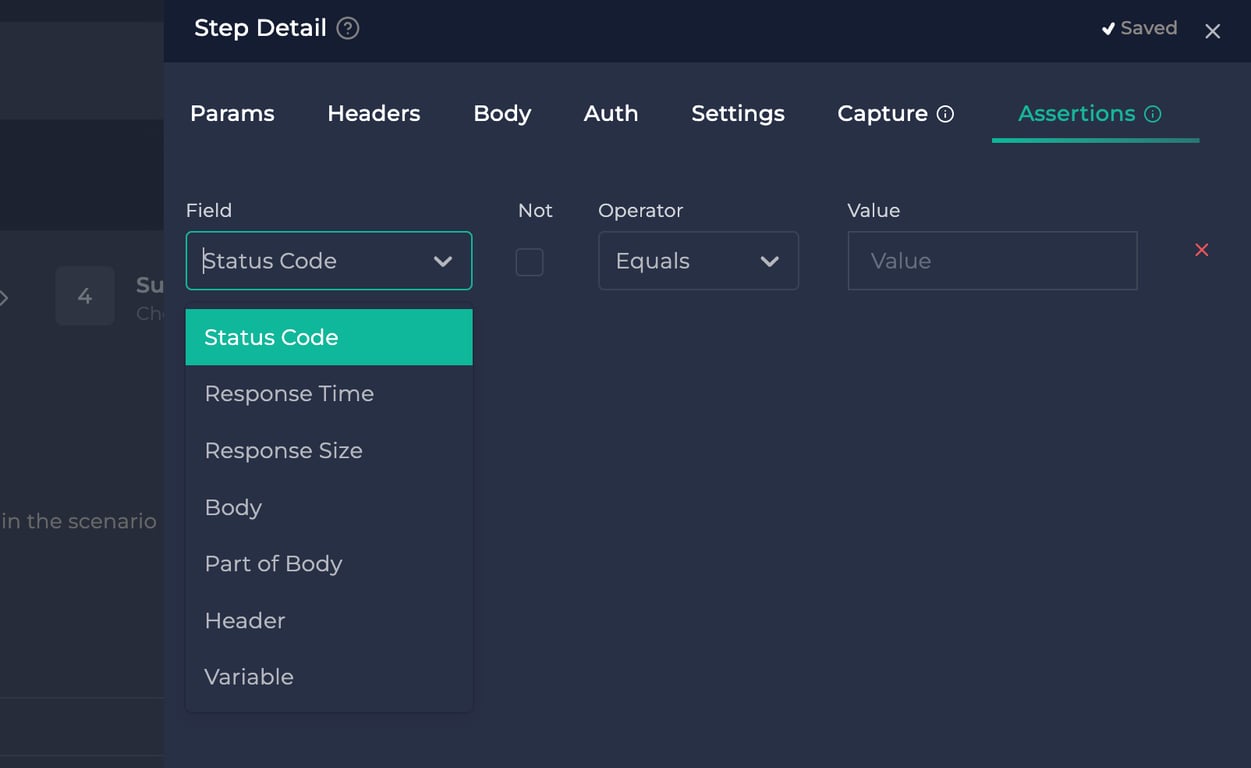The height and width of the screenshot is (768, 1251).
Task: Switch to the Settings tab
Action: pyautogui.click(x=737, y=113)
